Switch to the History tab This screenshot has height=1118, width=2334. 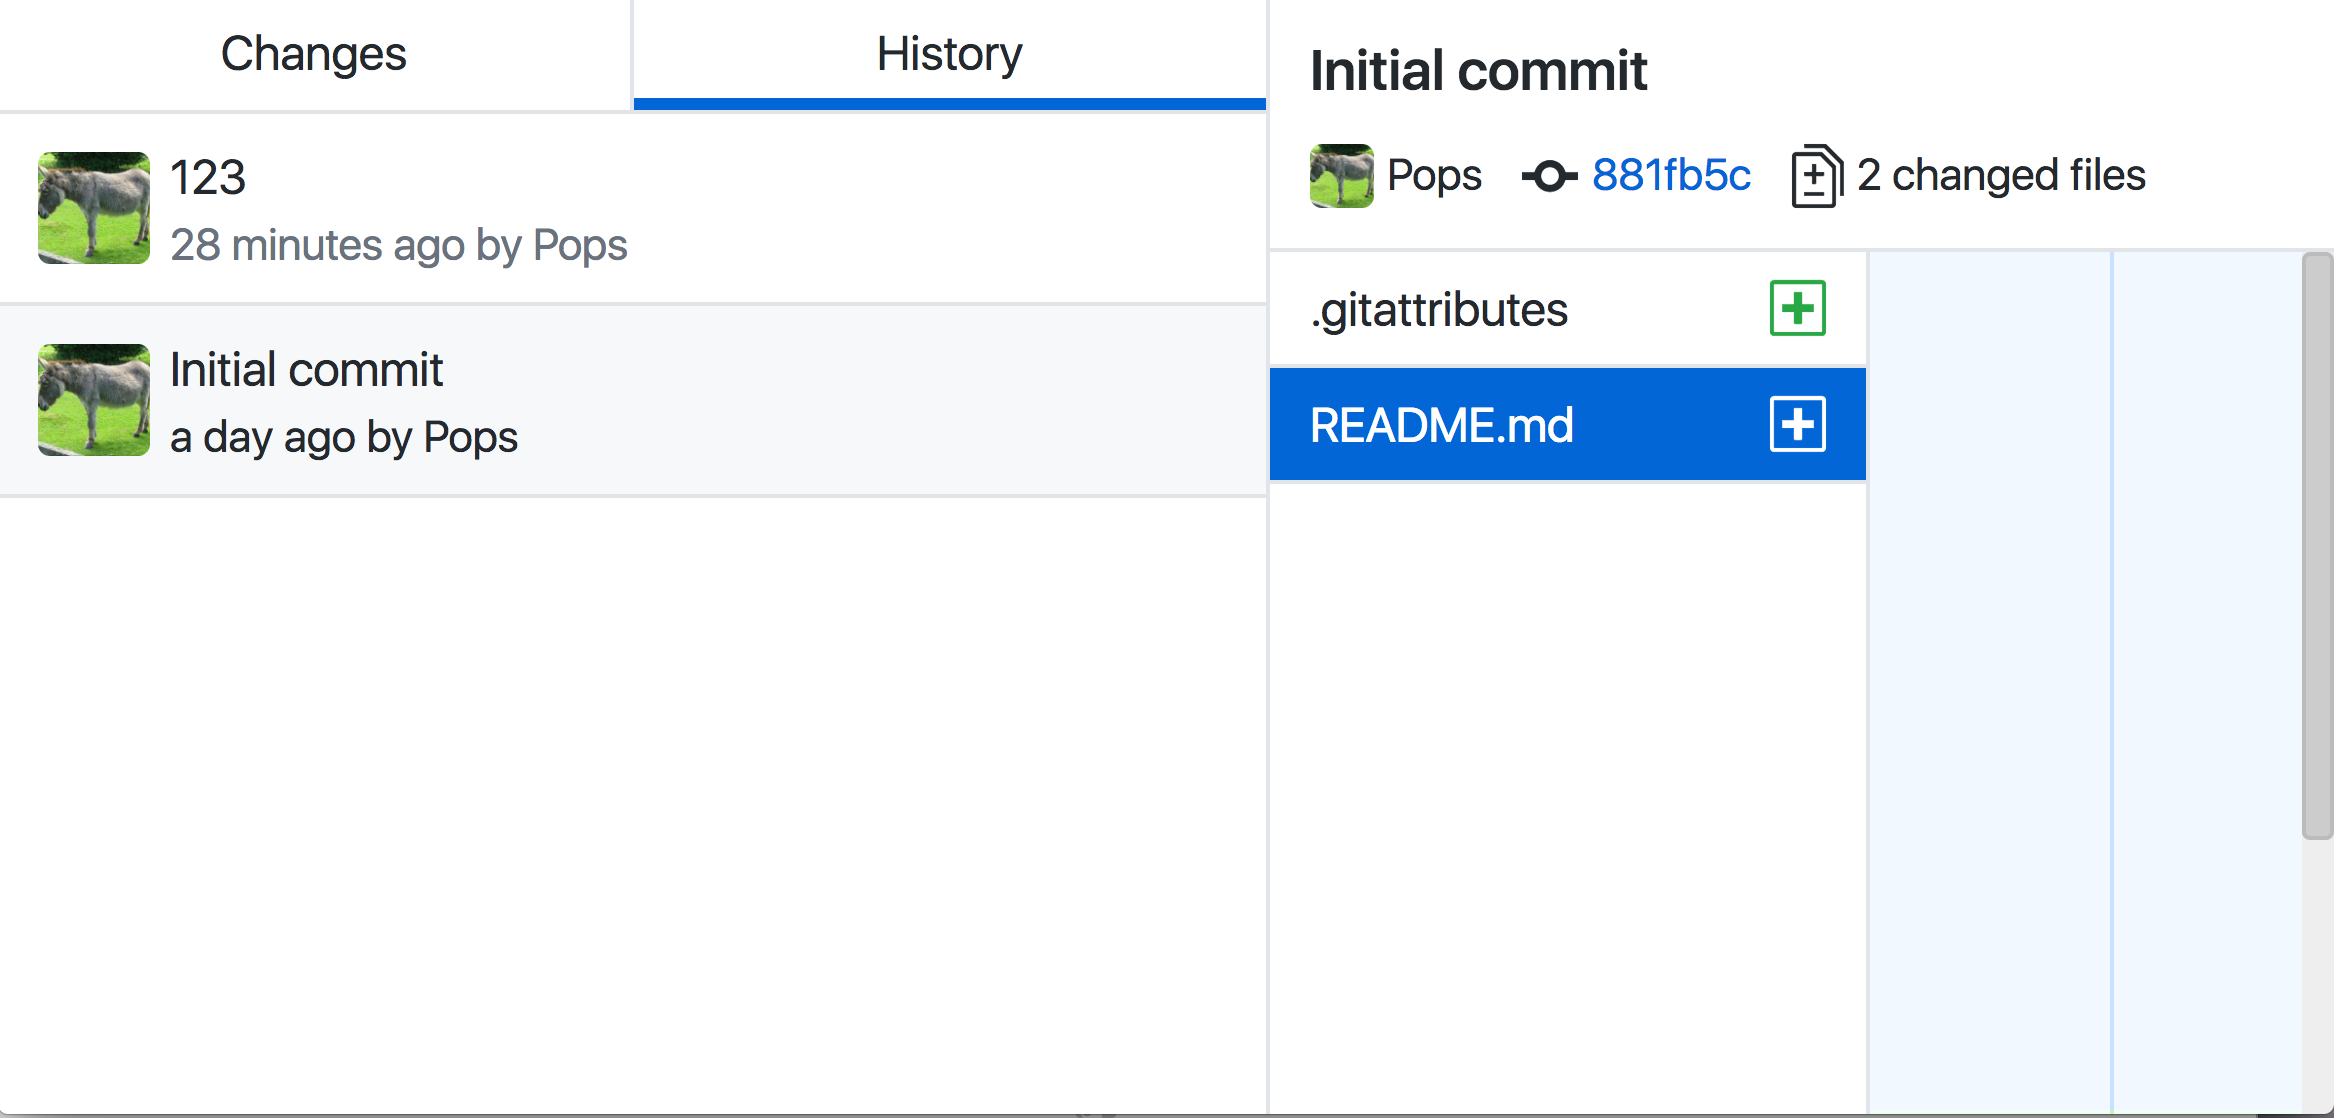click(947, 53)
